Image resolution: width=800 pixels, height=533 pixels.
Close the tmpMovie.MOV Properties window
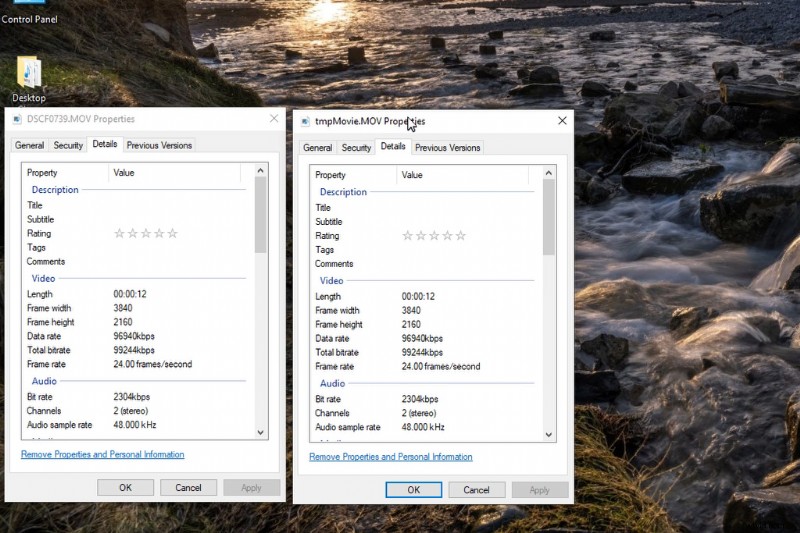(562, 121)
